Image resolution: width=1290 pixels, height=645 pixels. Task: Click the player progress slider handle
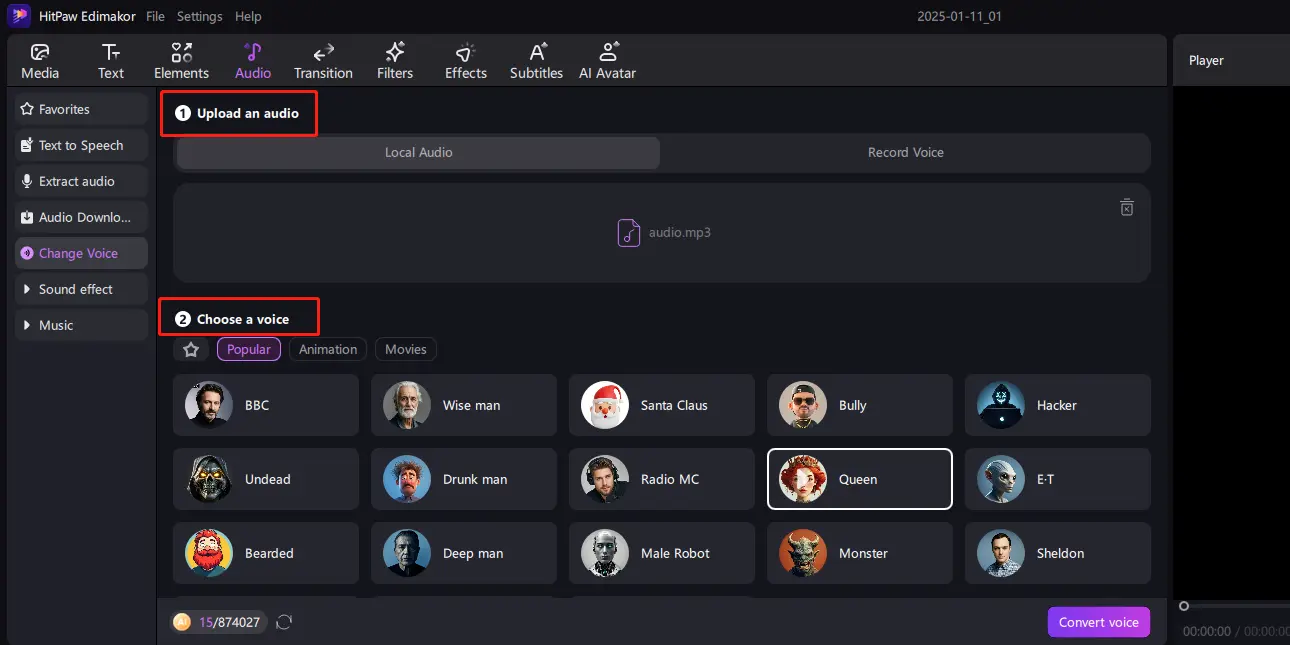point(1184,606)
